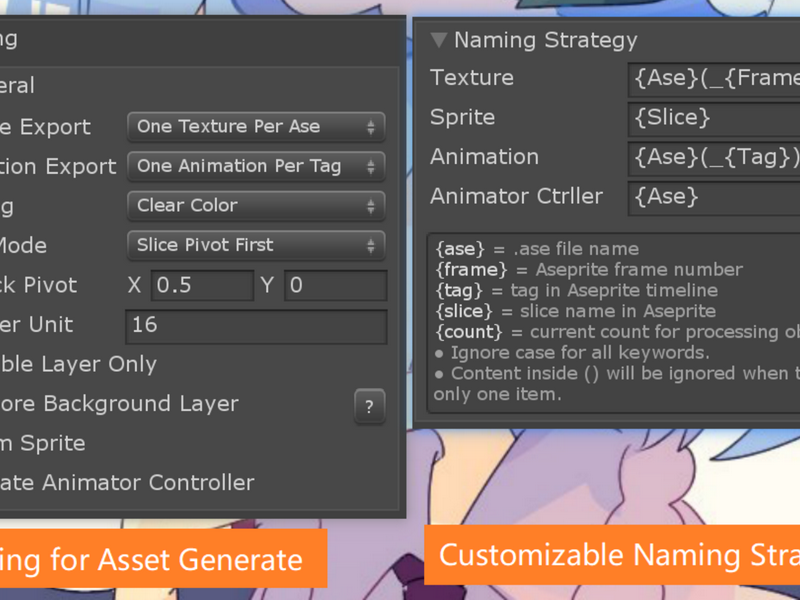Click the pivot X field showing 0.5
The image size is (800, 600).
[x=202, y=285]
